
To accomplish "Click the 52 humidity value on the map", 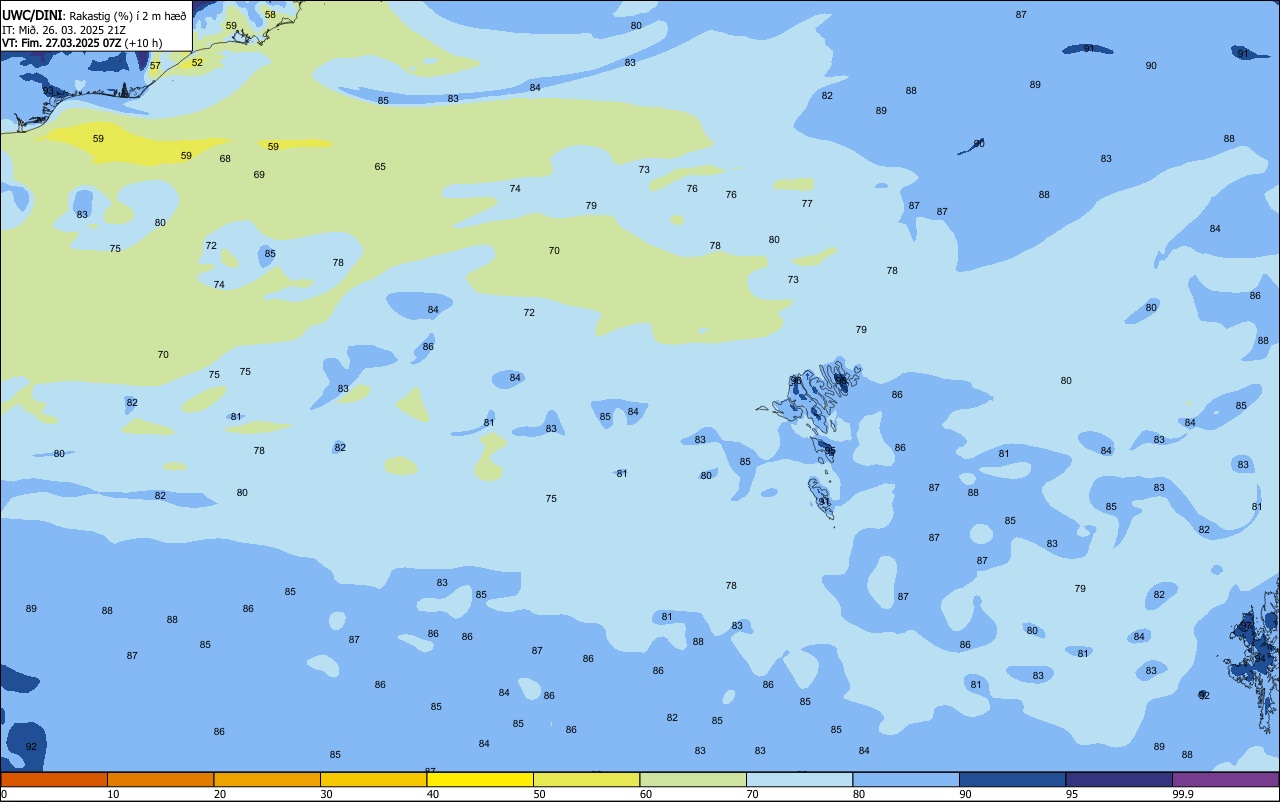I will [197, 62].
